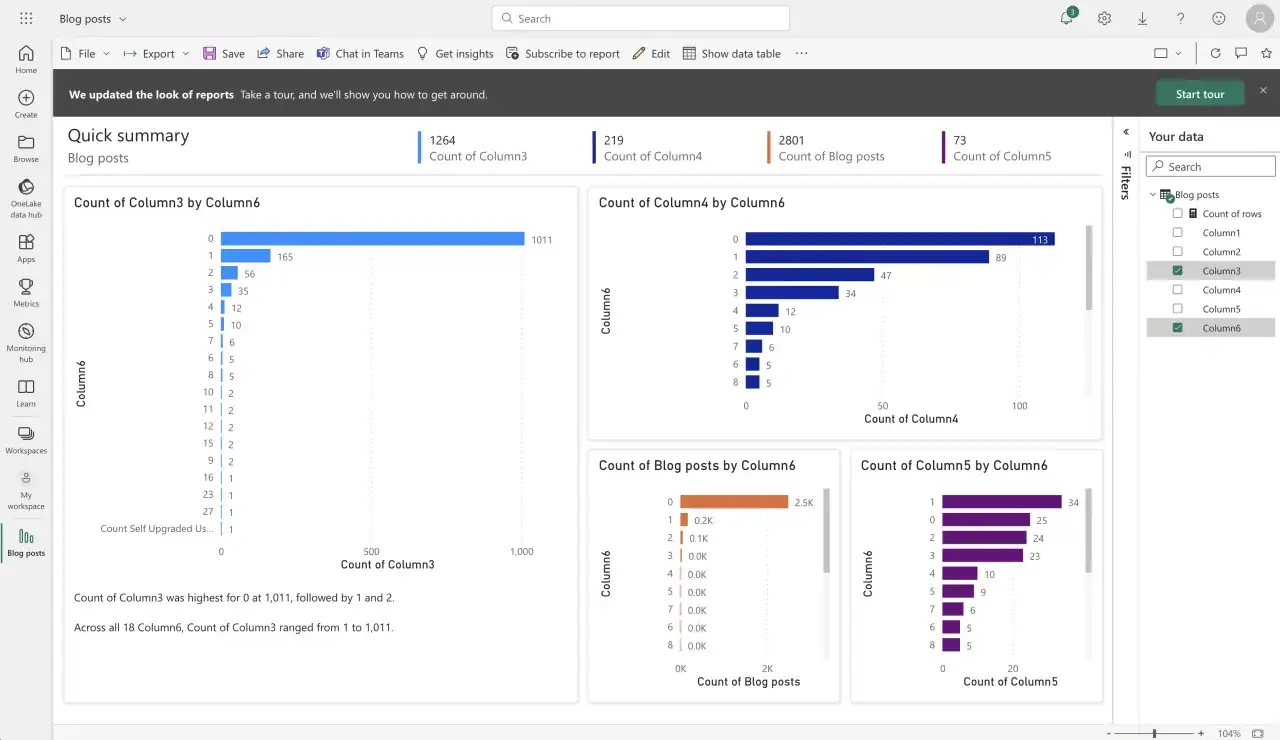The height and width of the screenshot is (740, 1280).
Task: Click Show data table
Action: [731, 53]
